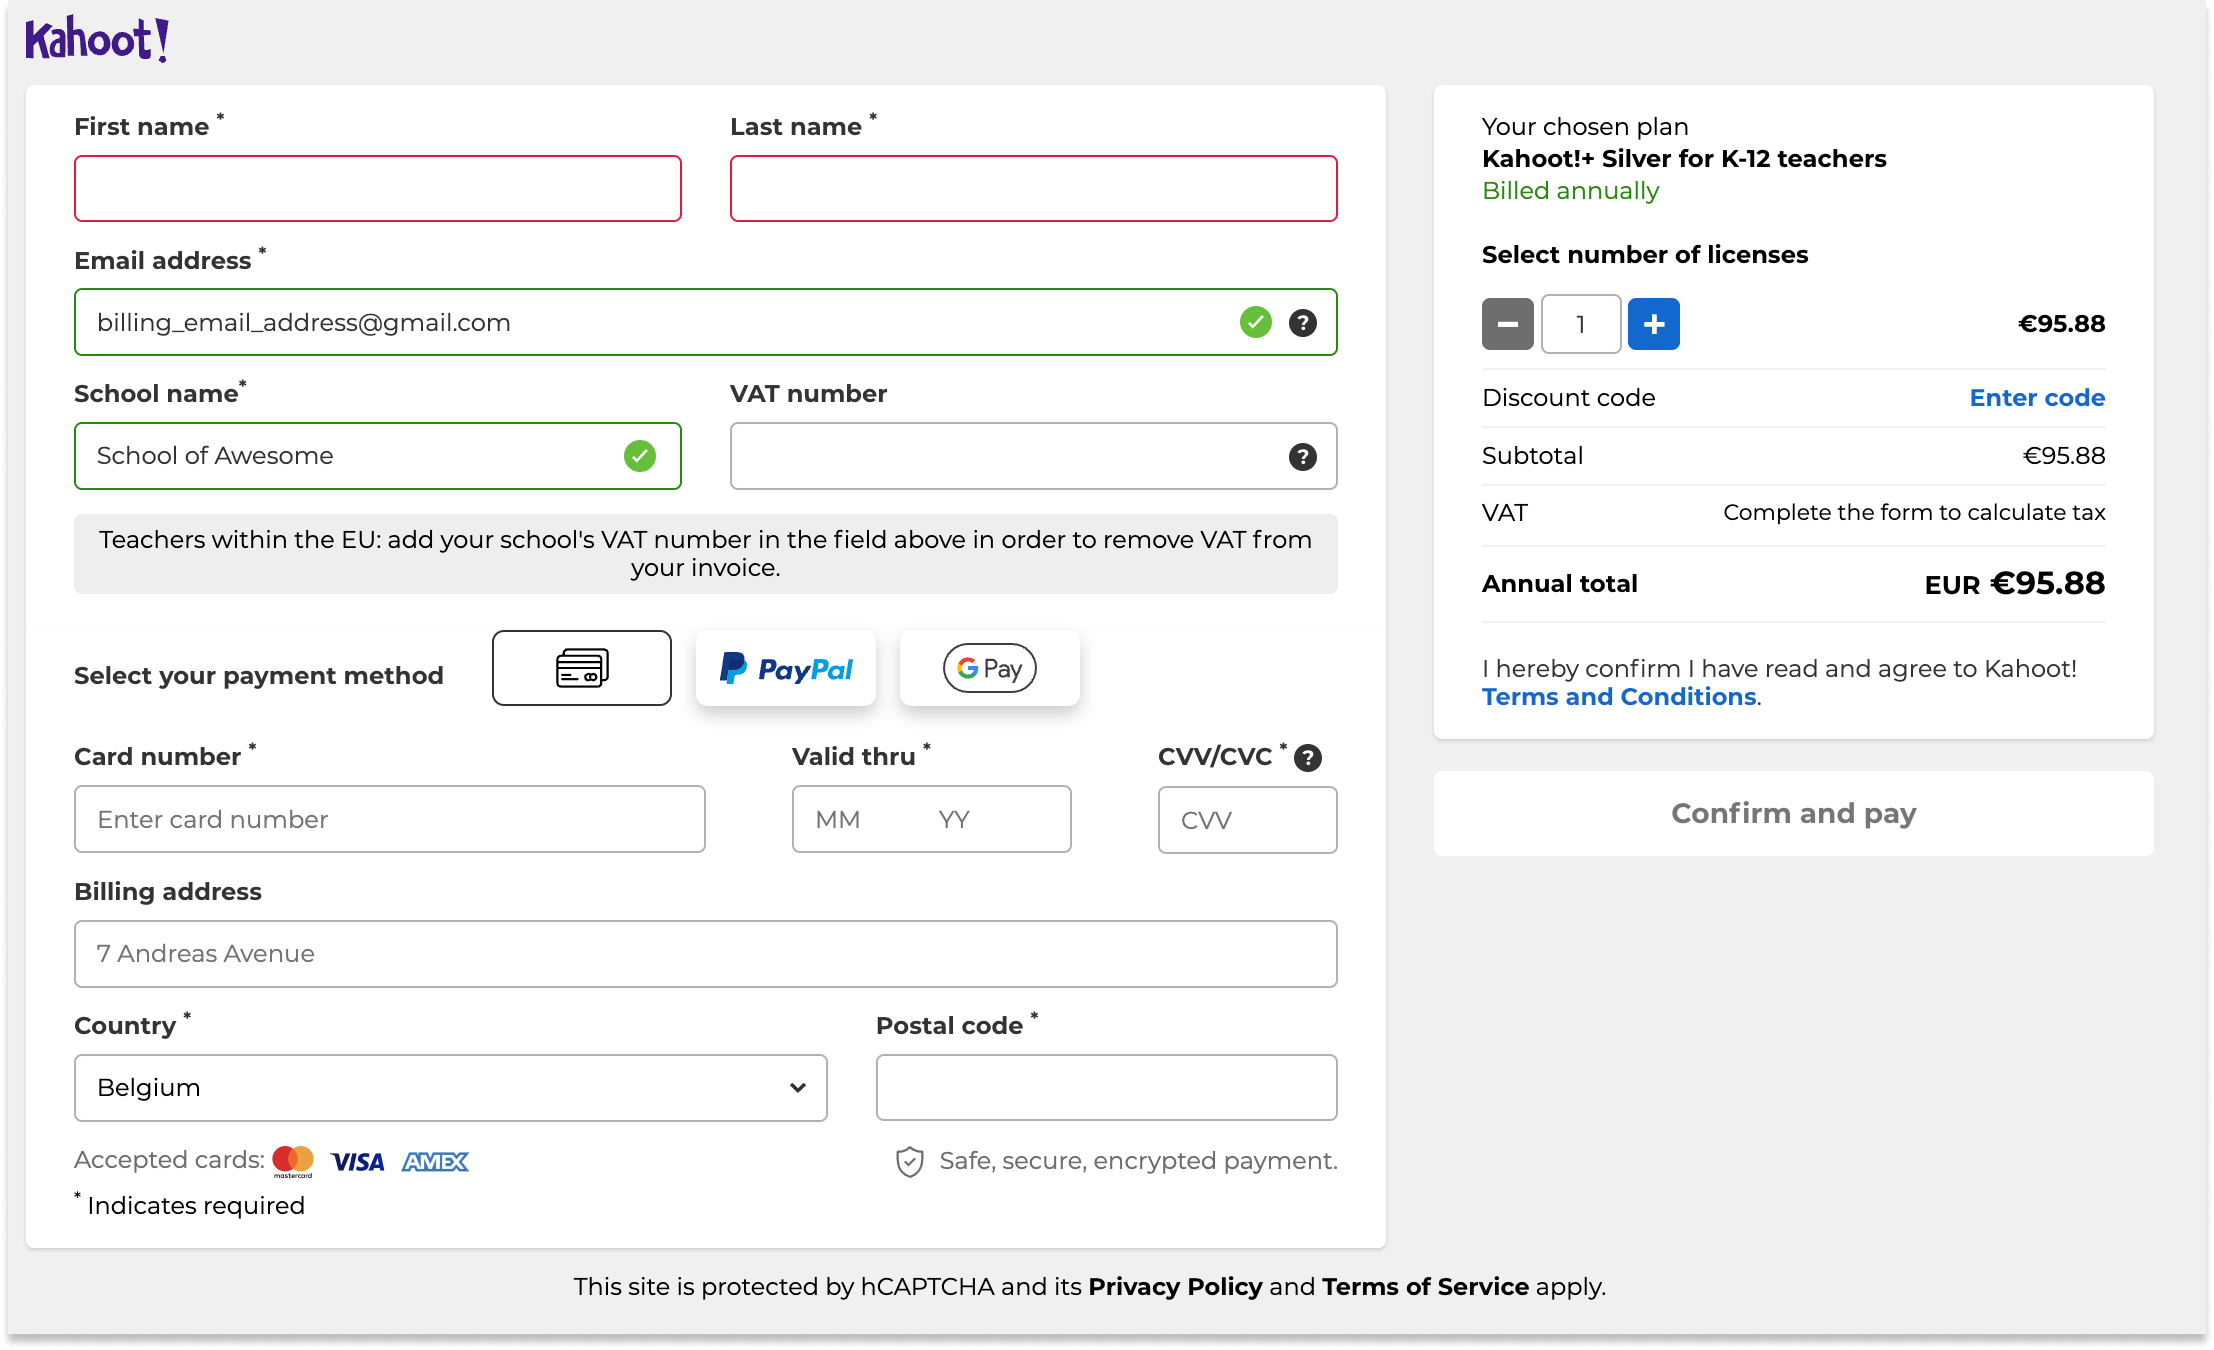Click Enter code for discount
The width and height of the screenshot is (2214, 1350).
tap(2036, 398)
